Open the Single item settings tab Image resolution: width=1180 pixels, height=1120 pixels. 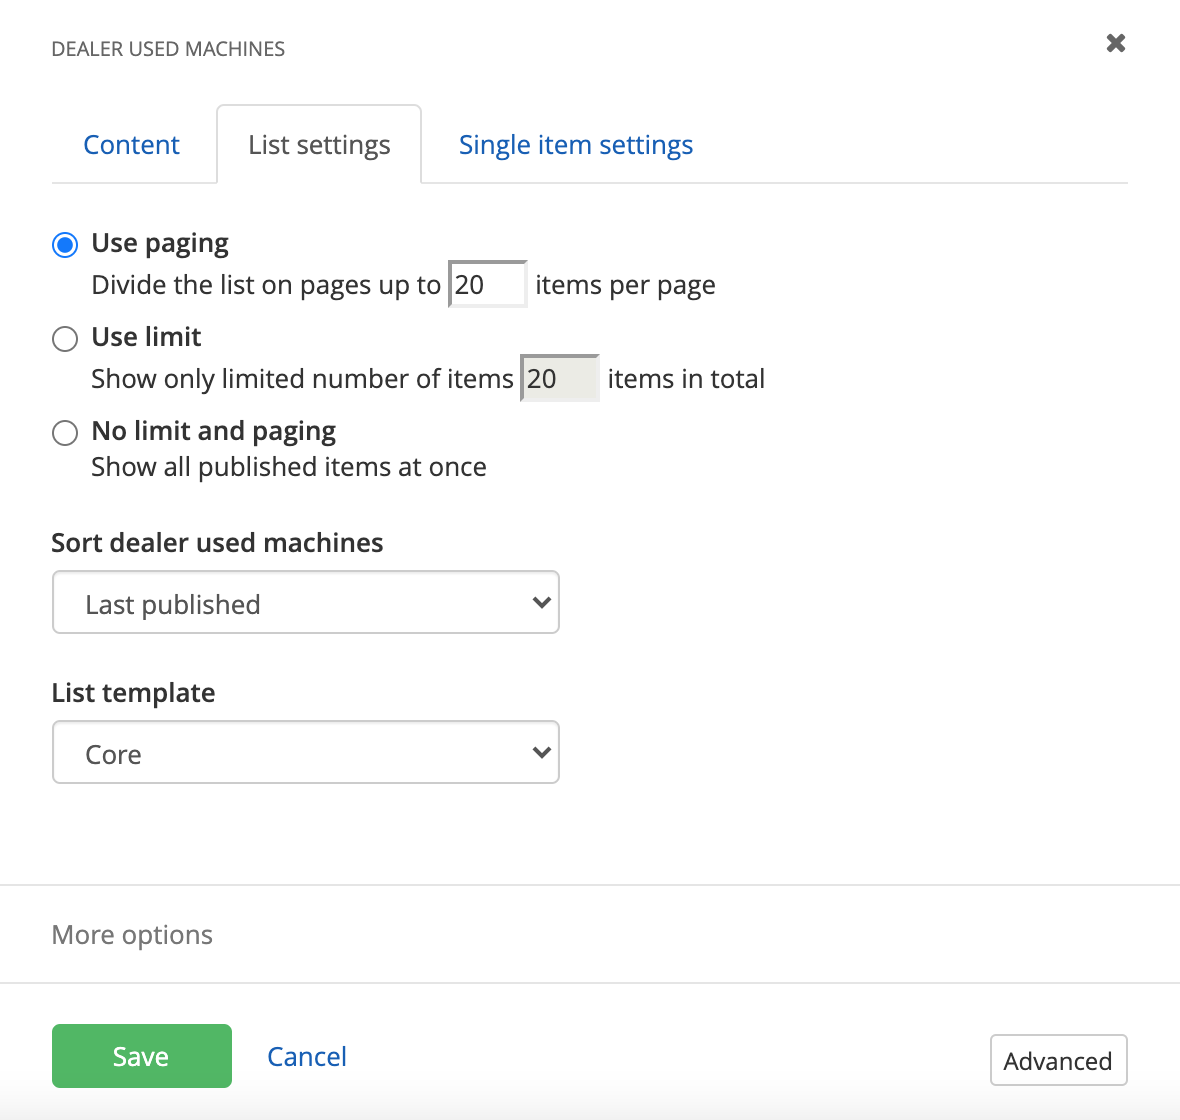(x=576, y=145)
